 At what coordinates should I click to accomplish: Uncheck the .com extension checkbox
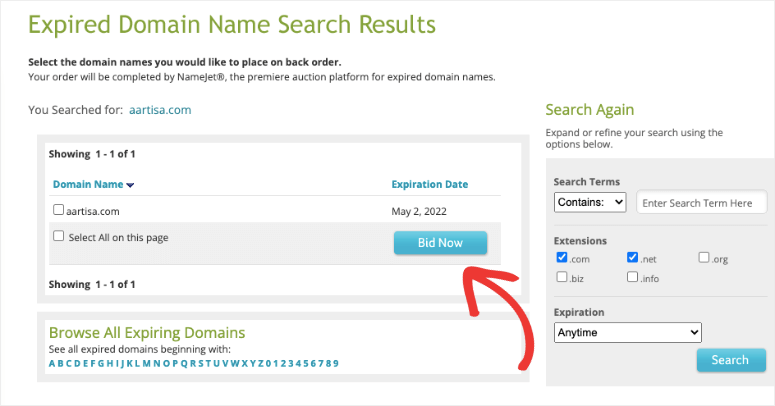(x=561, y=257)
